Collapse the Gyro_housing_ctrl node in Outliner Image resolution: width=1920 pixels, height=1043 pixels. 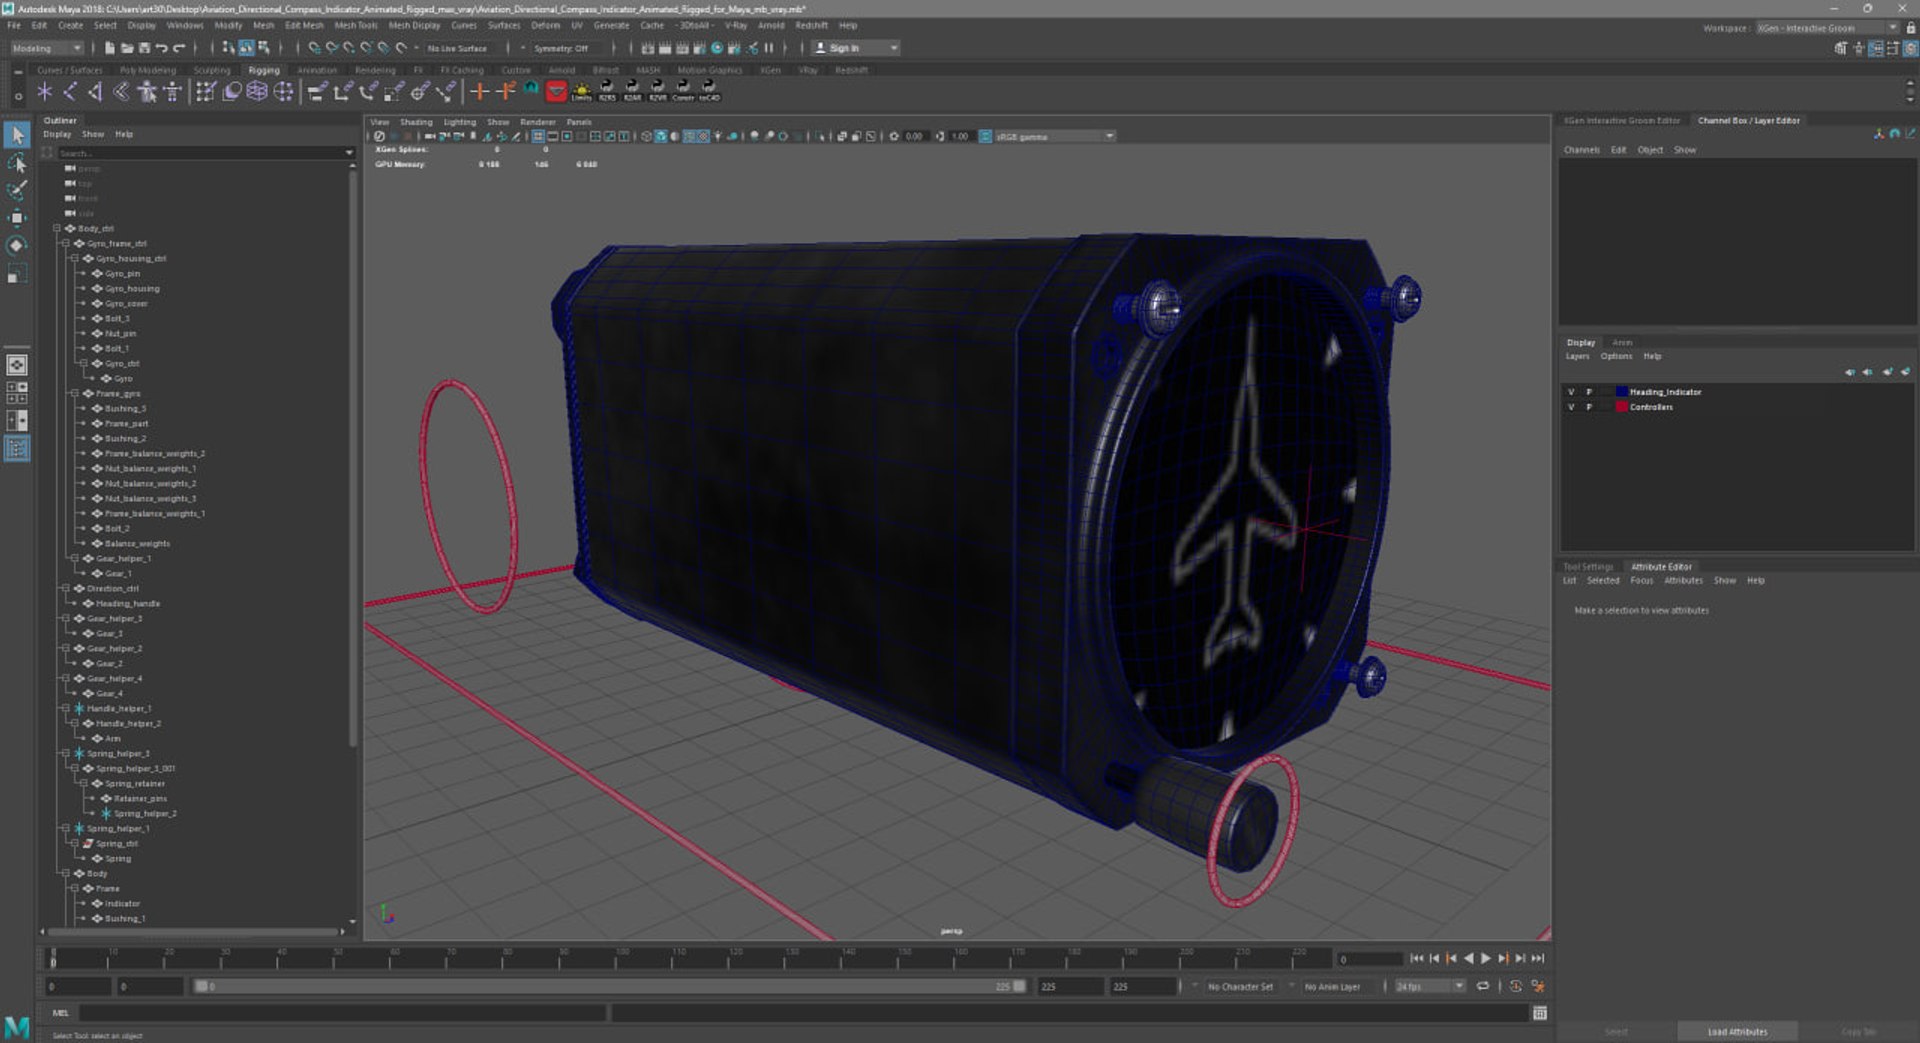click(75, 258)
